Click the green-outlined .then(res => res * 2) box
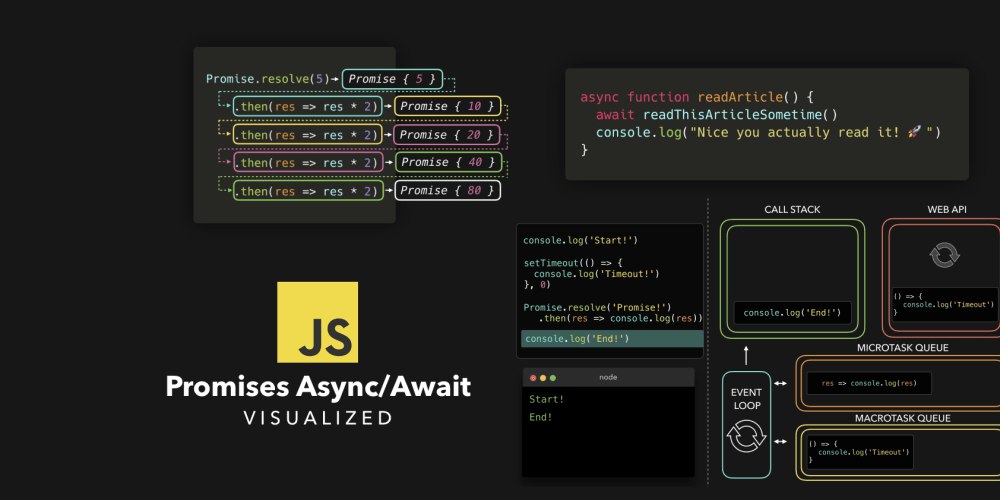 [x=308, y=191]
